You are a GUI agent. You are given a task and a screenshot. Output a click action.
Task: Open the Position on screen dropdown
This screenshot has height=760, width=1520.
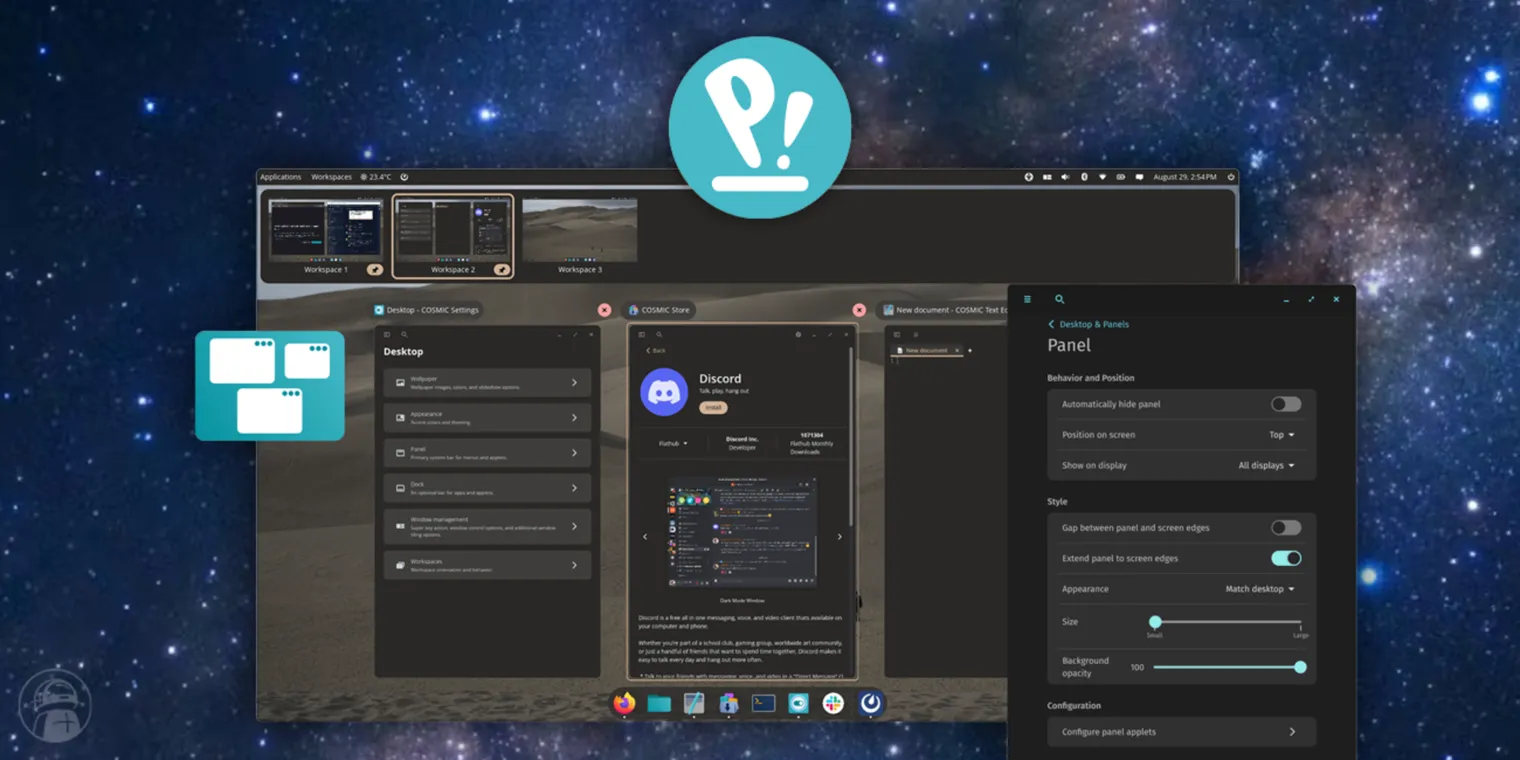click(1283, 434)
